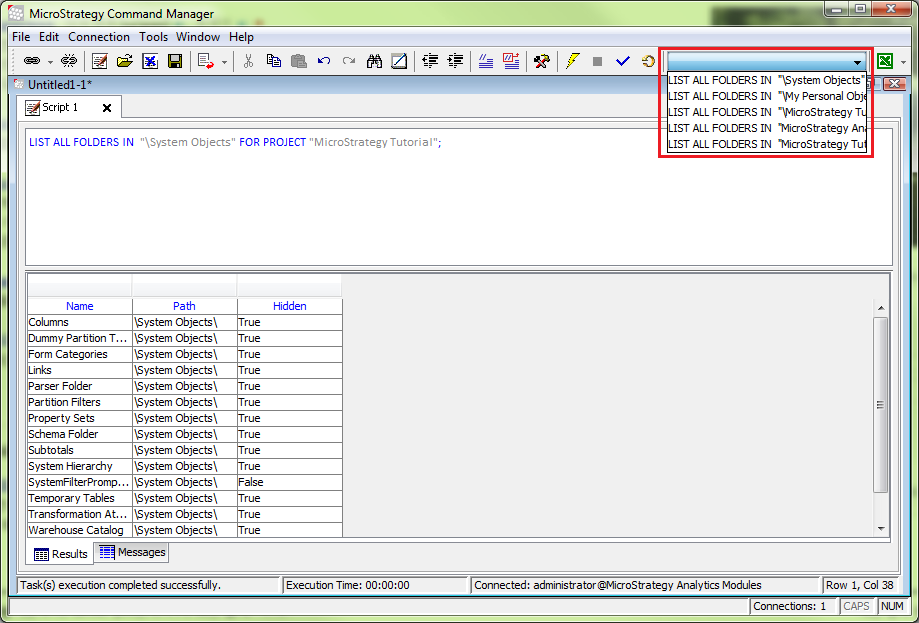Select the Results tab
Image resolution: width=919 pixels, height=623 pixels.
tap(60, 552)
